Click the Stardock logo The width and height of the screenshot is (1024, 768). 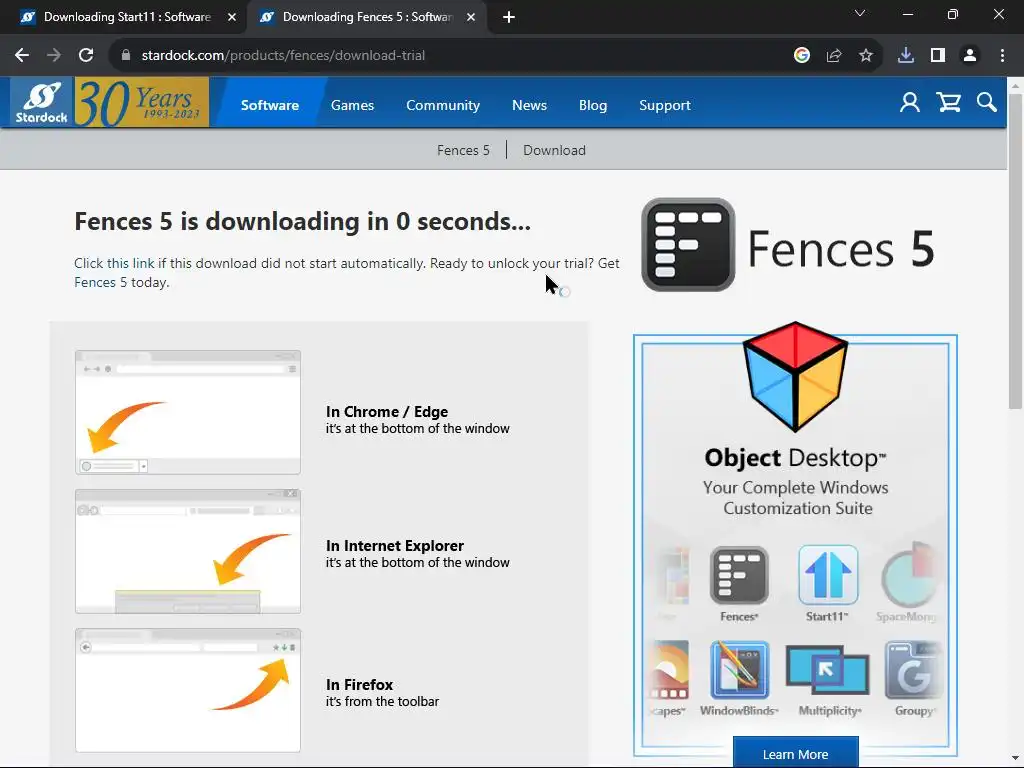(42, 102)
